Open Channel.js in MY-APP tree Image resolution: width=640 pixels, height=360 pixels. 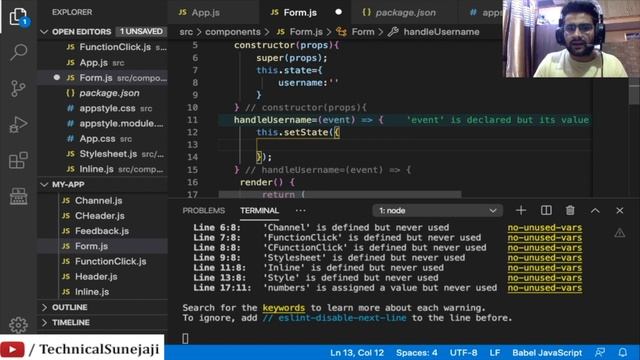(102, 200)
